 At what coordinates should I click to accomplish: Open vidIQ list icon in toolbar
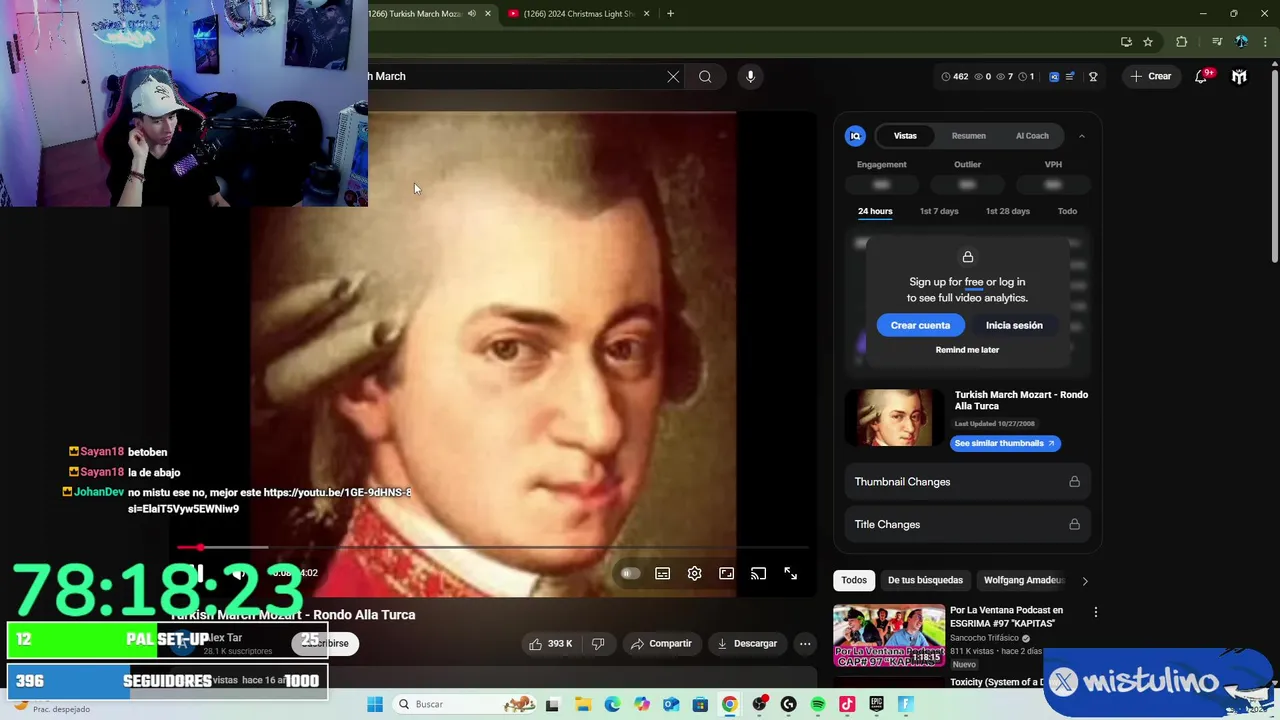(x=1070, y=76)
